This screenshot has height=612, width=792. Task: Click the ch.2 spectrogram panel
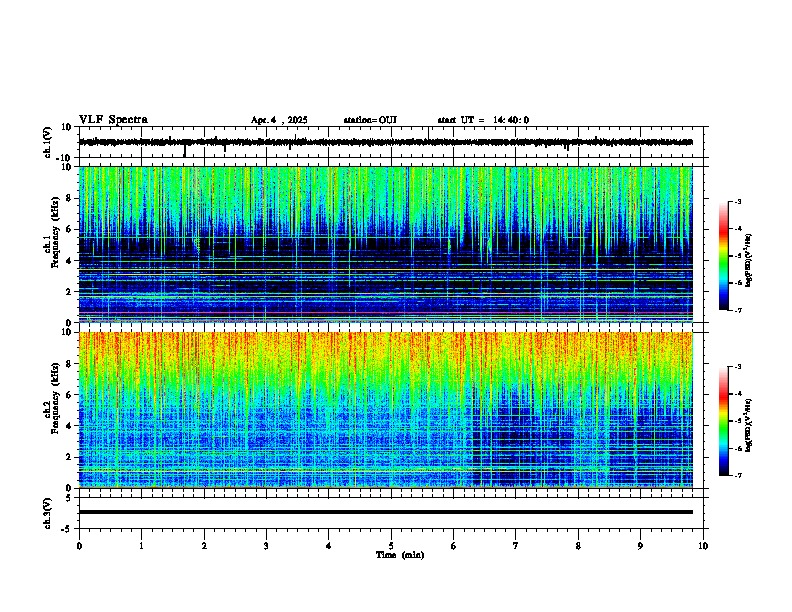[385, 410]
